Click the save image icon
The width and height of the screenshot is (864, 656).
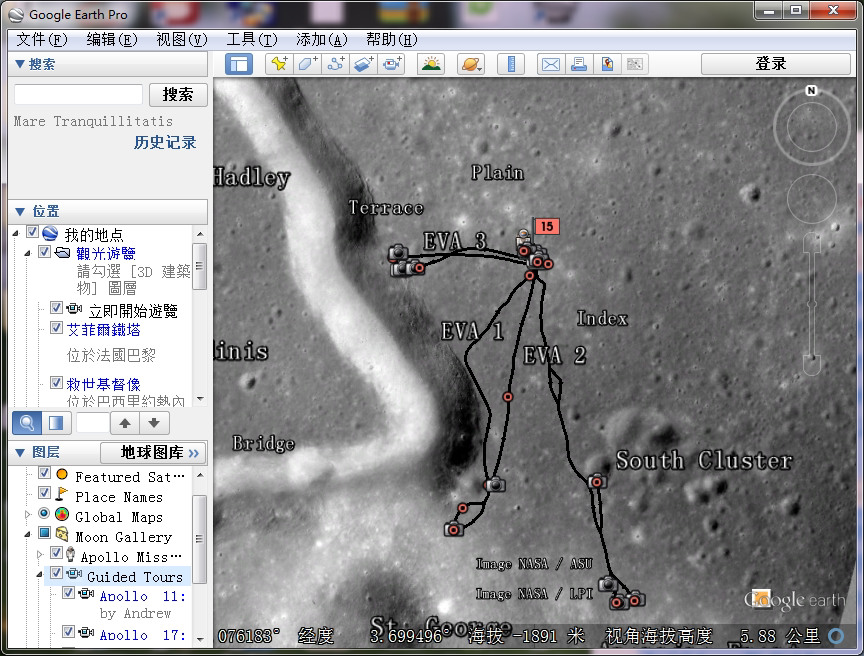[607, 64]
